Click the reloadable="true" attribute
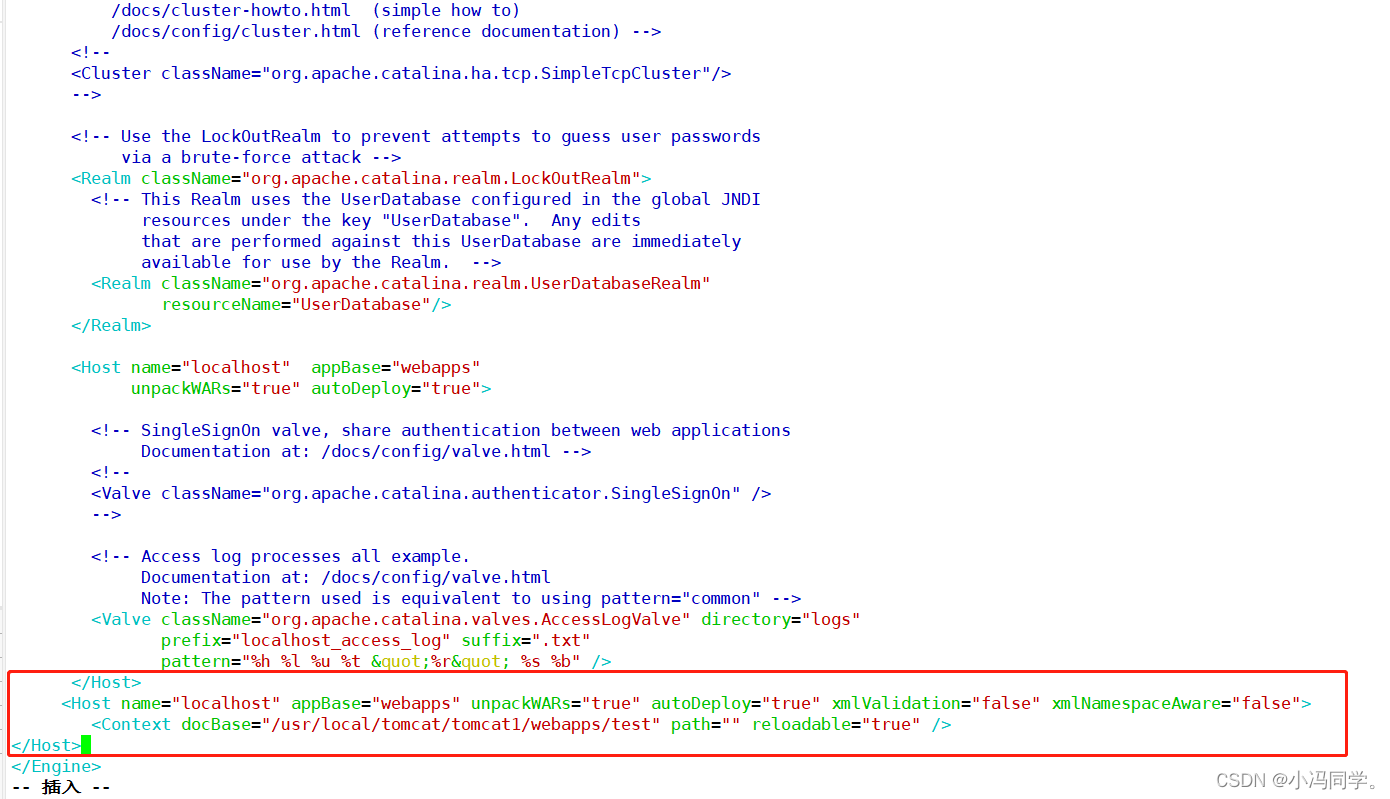The height and width of the screenshot is (799, 1390). coord(836,724)
